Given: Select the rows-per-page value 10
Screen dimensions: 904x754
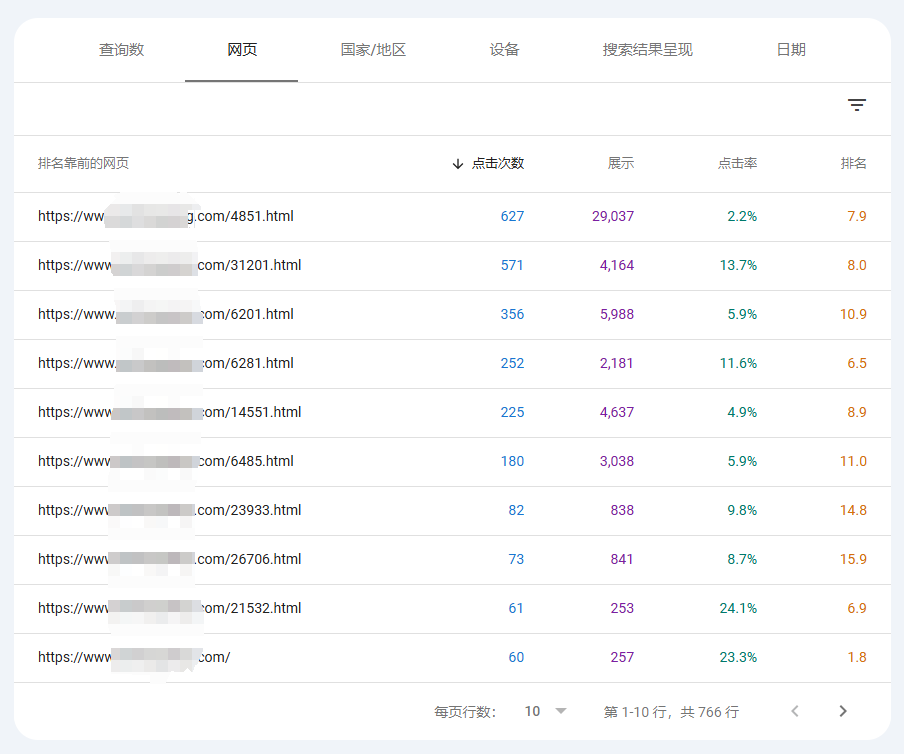Looking at the screenshot, I should pos(532,711).
